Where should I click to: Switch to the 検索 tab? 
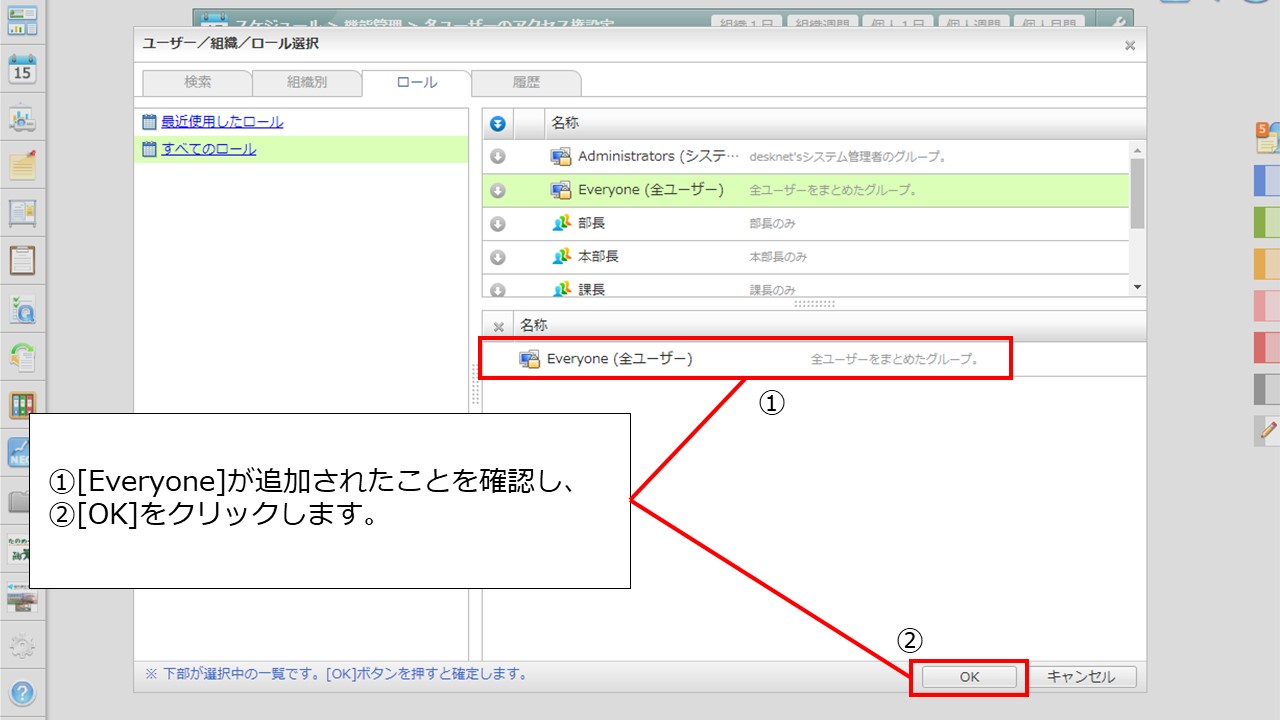[x=197, y=83]
